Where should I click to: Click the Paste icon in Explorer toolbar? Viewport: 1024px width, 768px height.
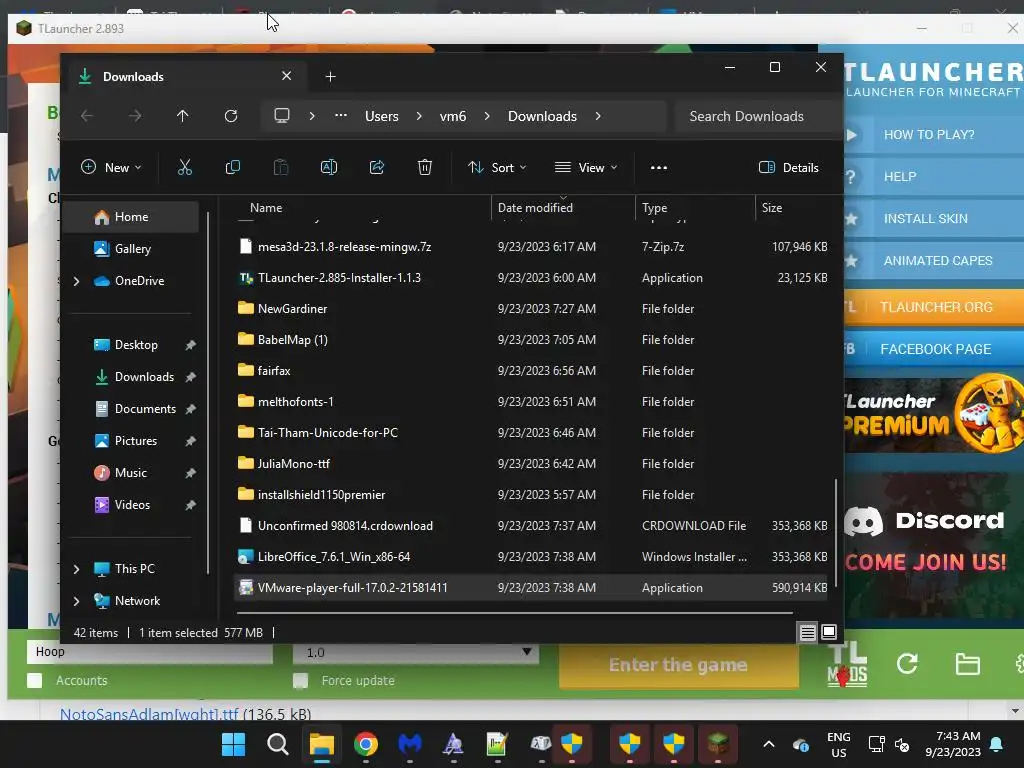[281, 167]
